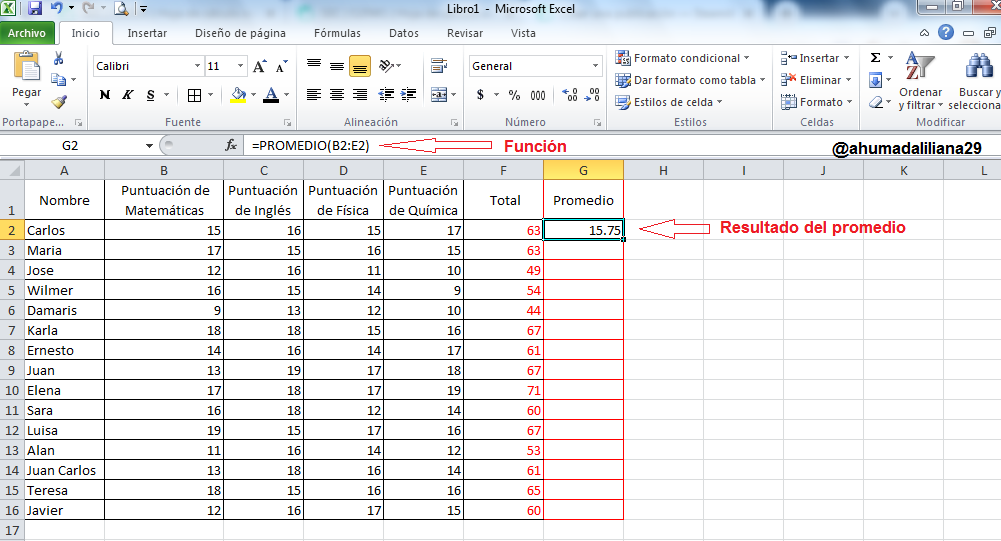
Task: Select column G header
Action: click(x=583, y=171)
